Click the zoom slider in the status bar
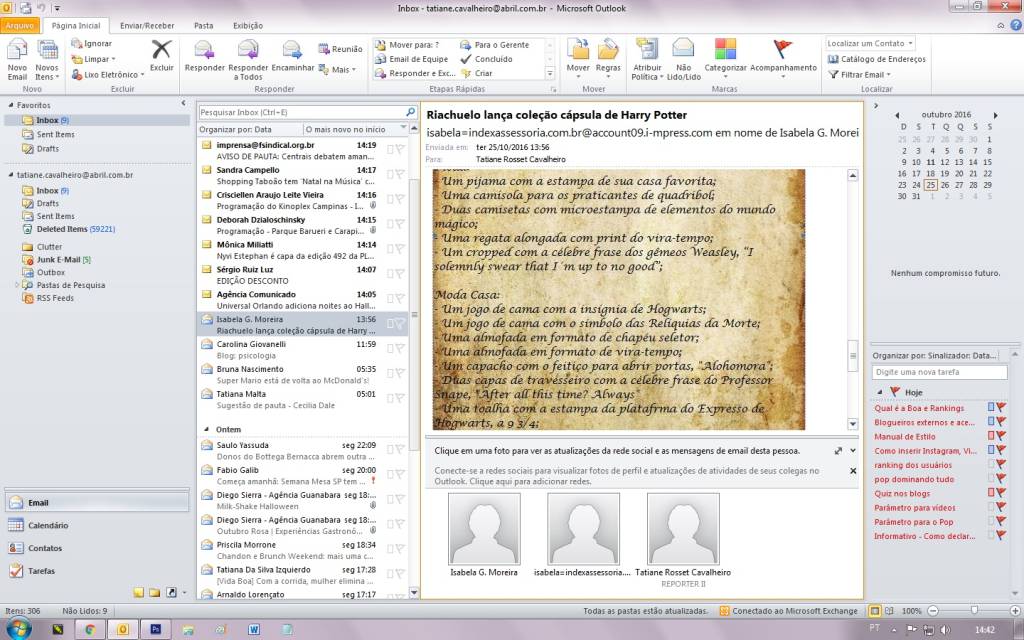Screen dimensions: 1024x640 pyautogui.click(x=975, y=610)
